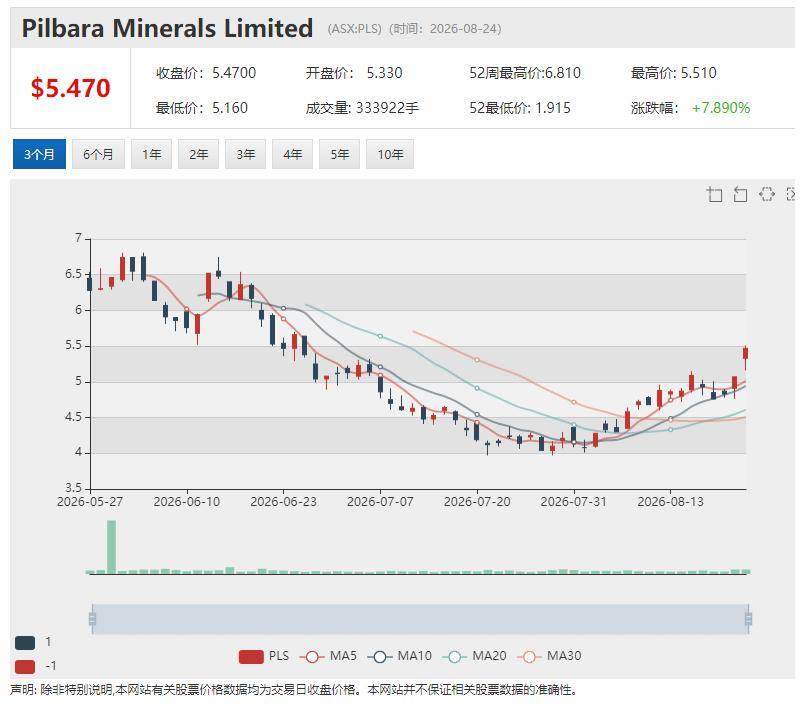The width and height of the screenshot is (808, 704).
Task: Click the last candlestick near 5.47
Action: [x=745, y=354]
